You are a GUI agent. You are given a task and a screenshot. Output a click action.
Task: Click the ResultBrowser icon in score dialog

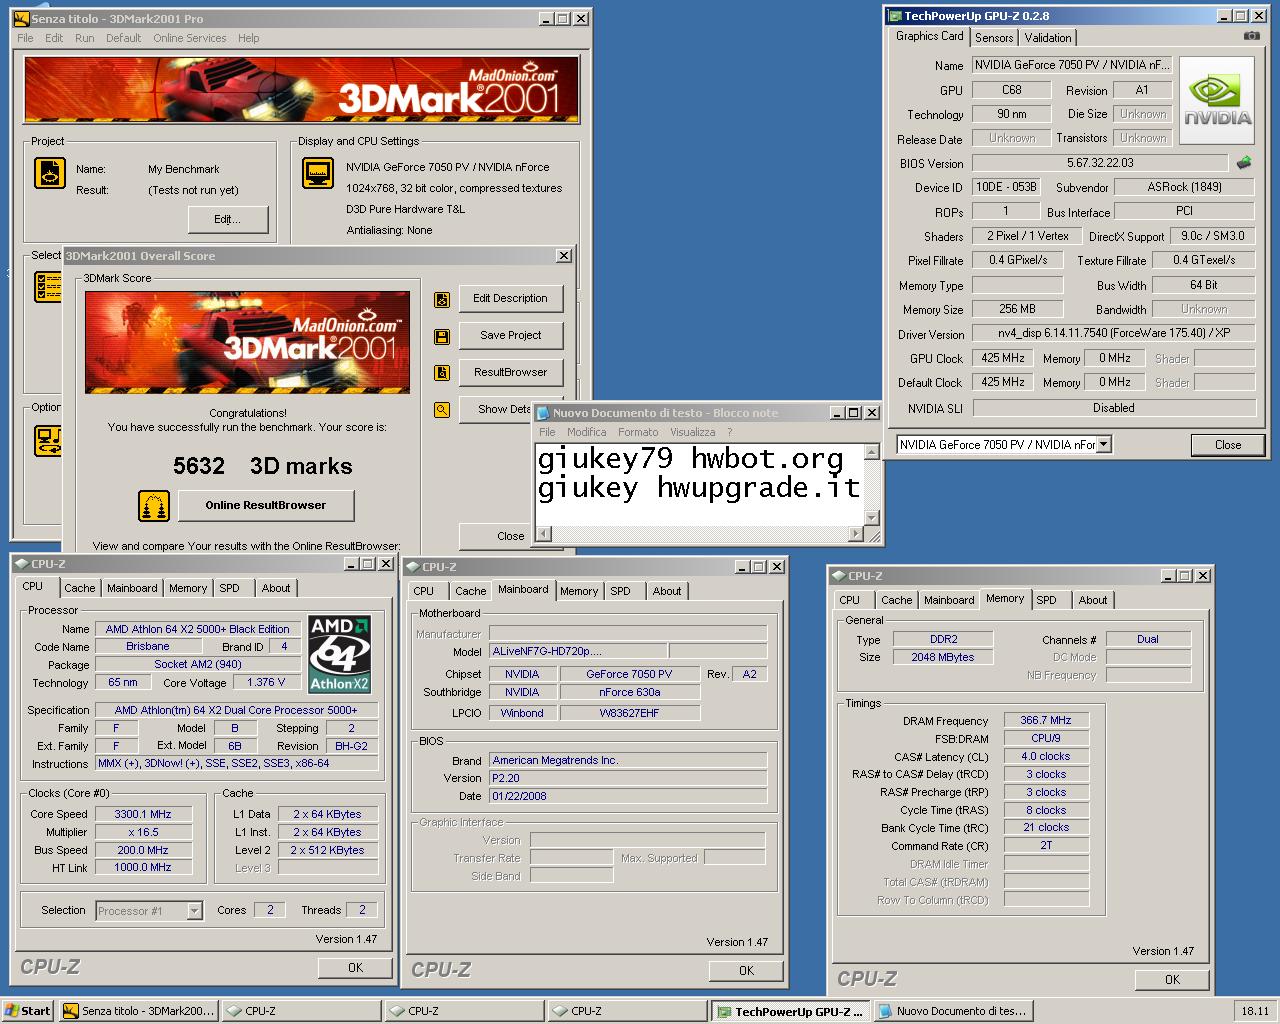point(442,373)
